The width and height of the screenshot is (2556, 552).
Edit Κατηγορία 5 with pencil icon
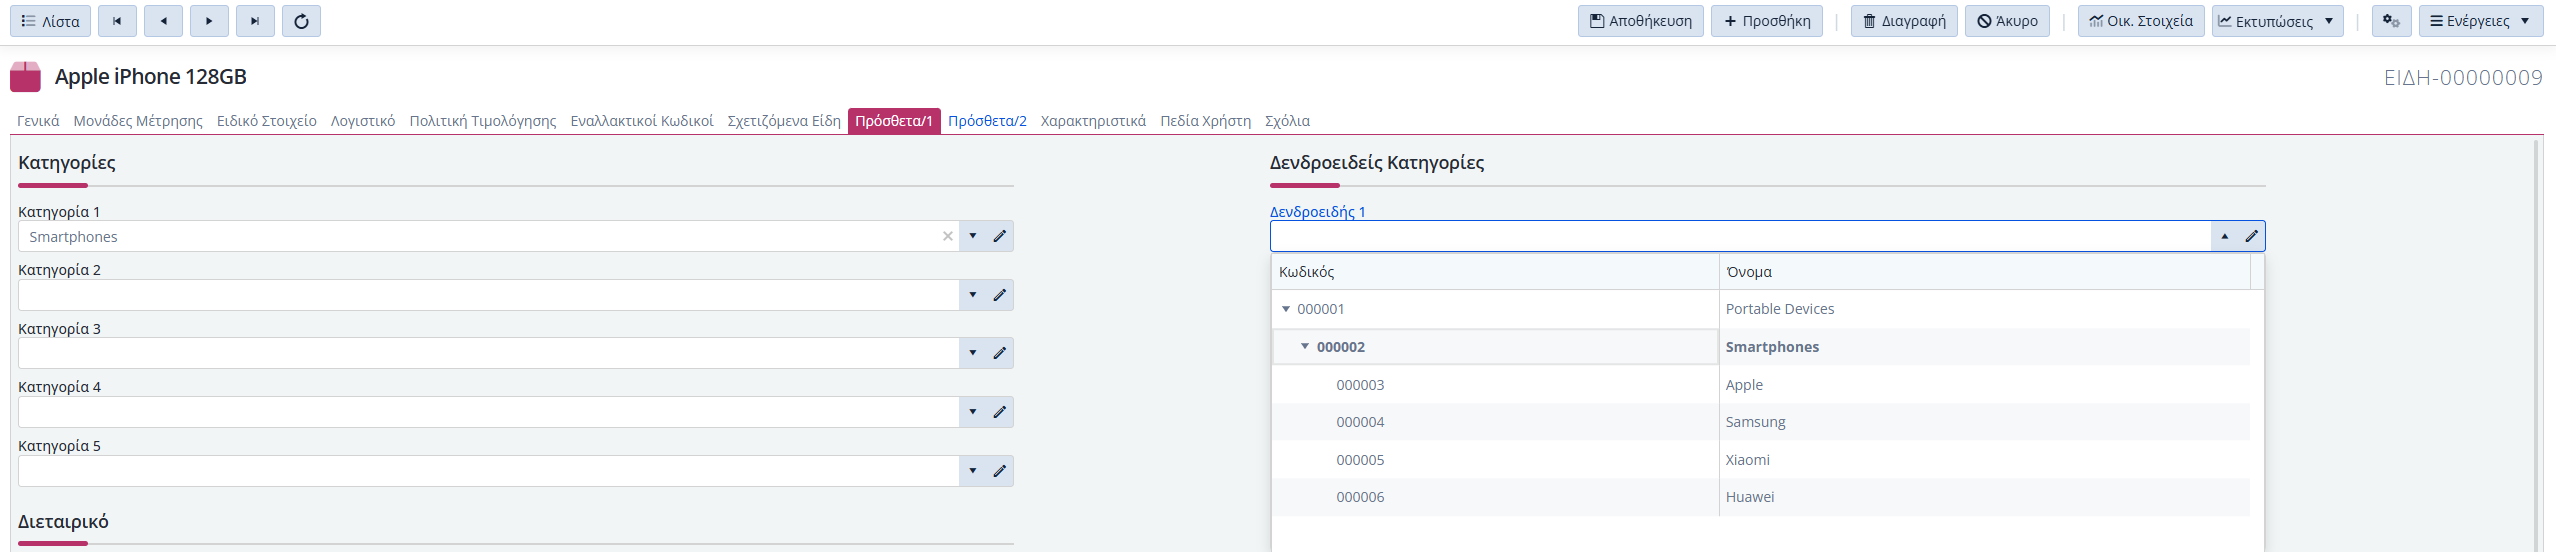tap(1000, 471)
